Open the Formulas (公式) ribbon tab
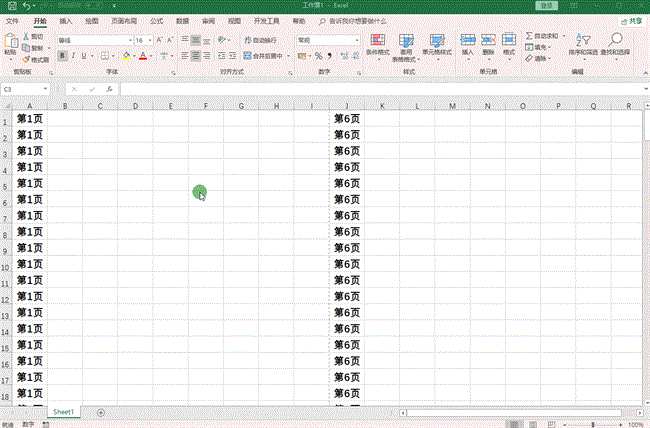This screenshot has height=428, width=650. (156, 20)
